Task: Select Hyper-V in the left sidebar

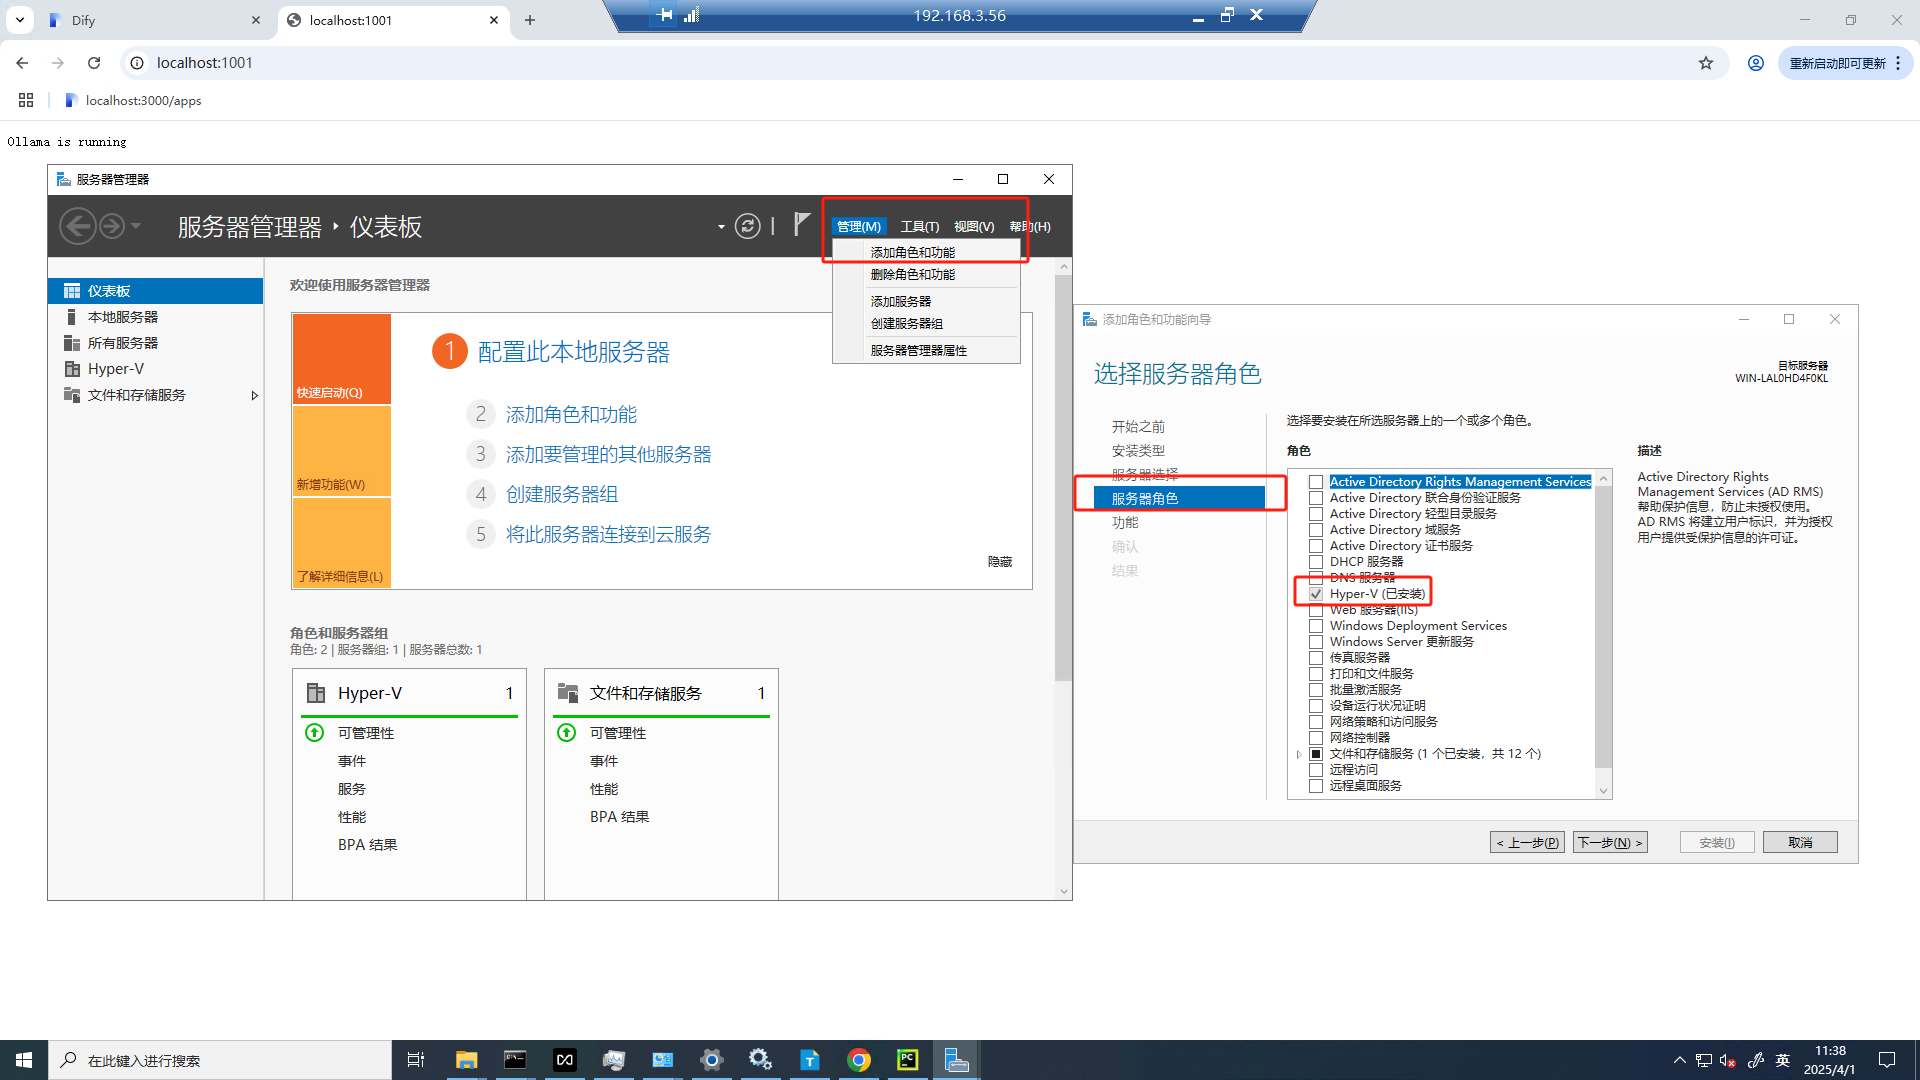Action: pyautogui.click(x=115, y=369)
